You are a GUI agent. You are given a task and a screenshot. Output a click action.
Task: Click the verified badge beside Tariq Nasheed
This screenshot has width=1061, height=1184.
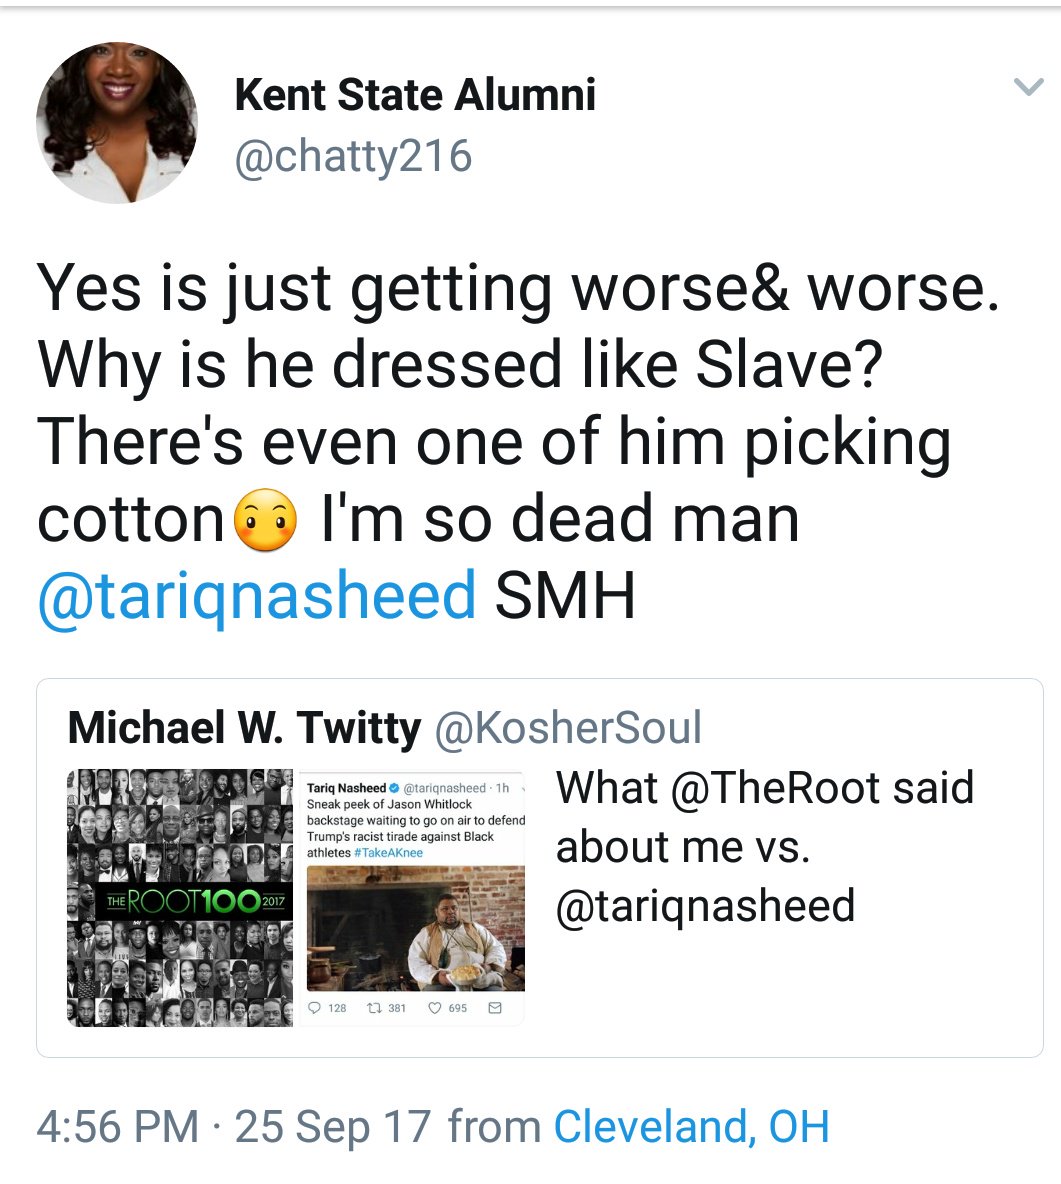393,788
